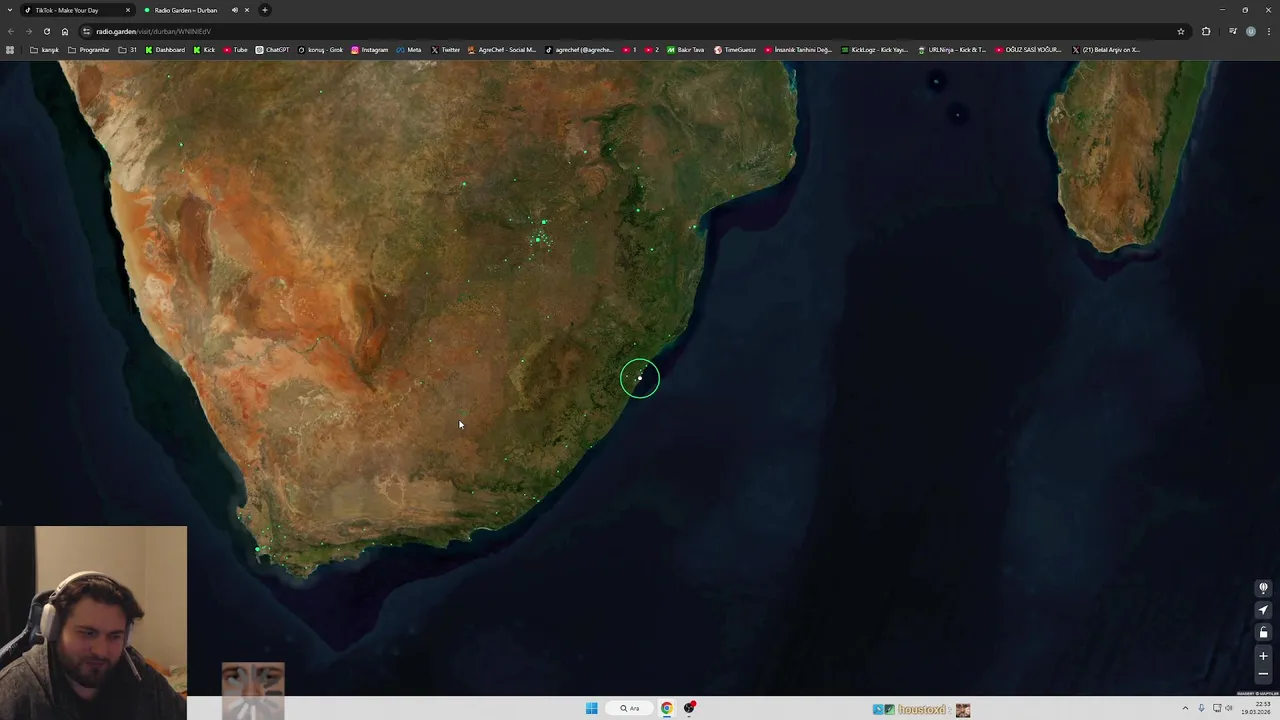This screenshot has width=1280, height=720.
Task: Zoom out with the minus button
Action: pyautogui.click(x=1263, y=674)
